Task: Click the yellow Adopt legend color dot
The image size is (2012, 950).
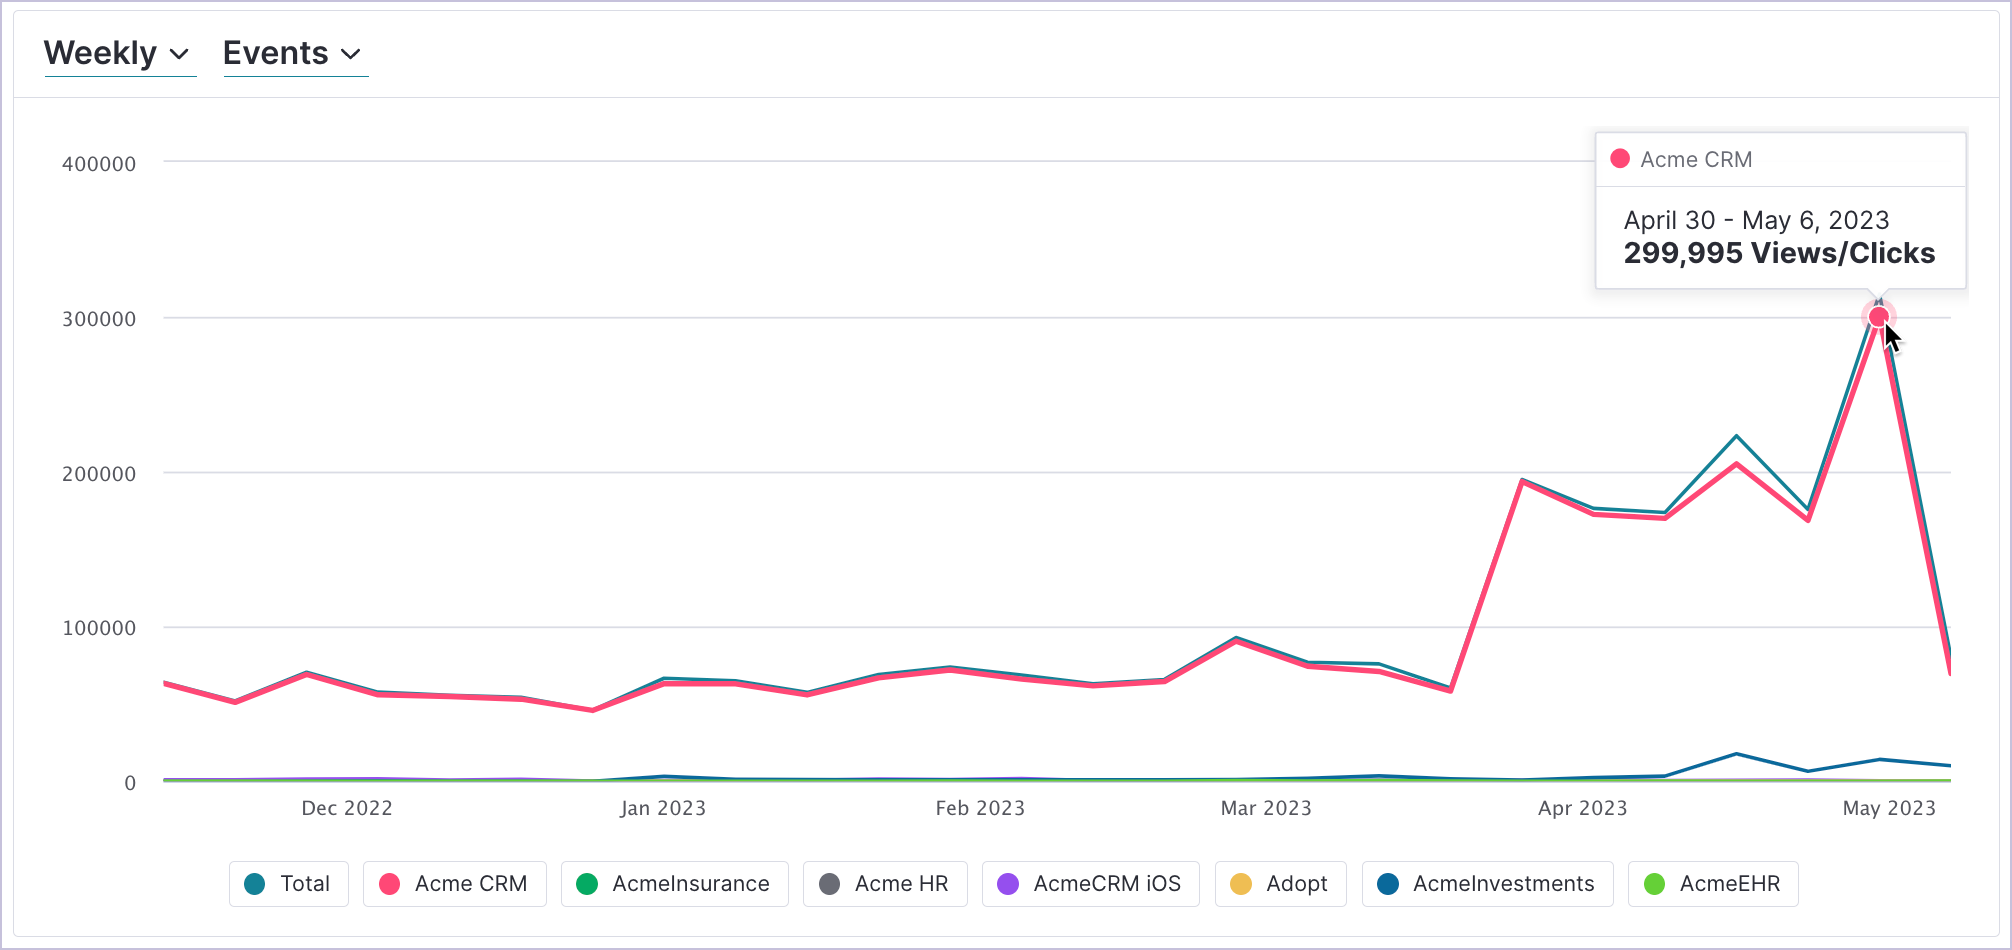Action: (1241, 884)
